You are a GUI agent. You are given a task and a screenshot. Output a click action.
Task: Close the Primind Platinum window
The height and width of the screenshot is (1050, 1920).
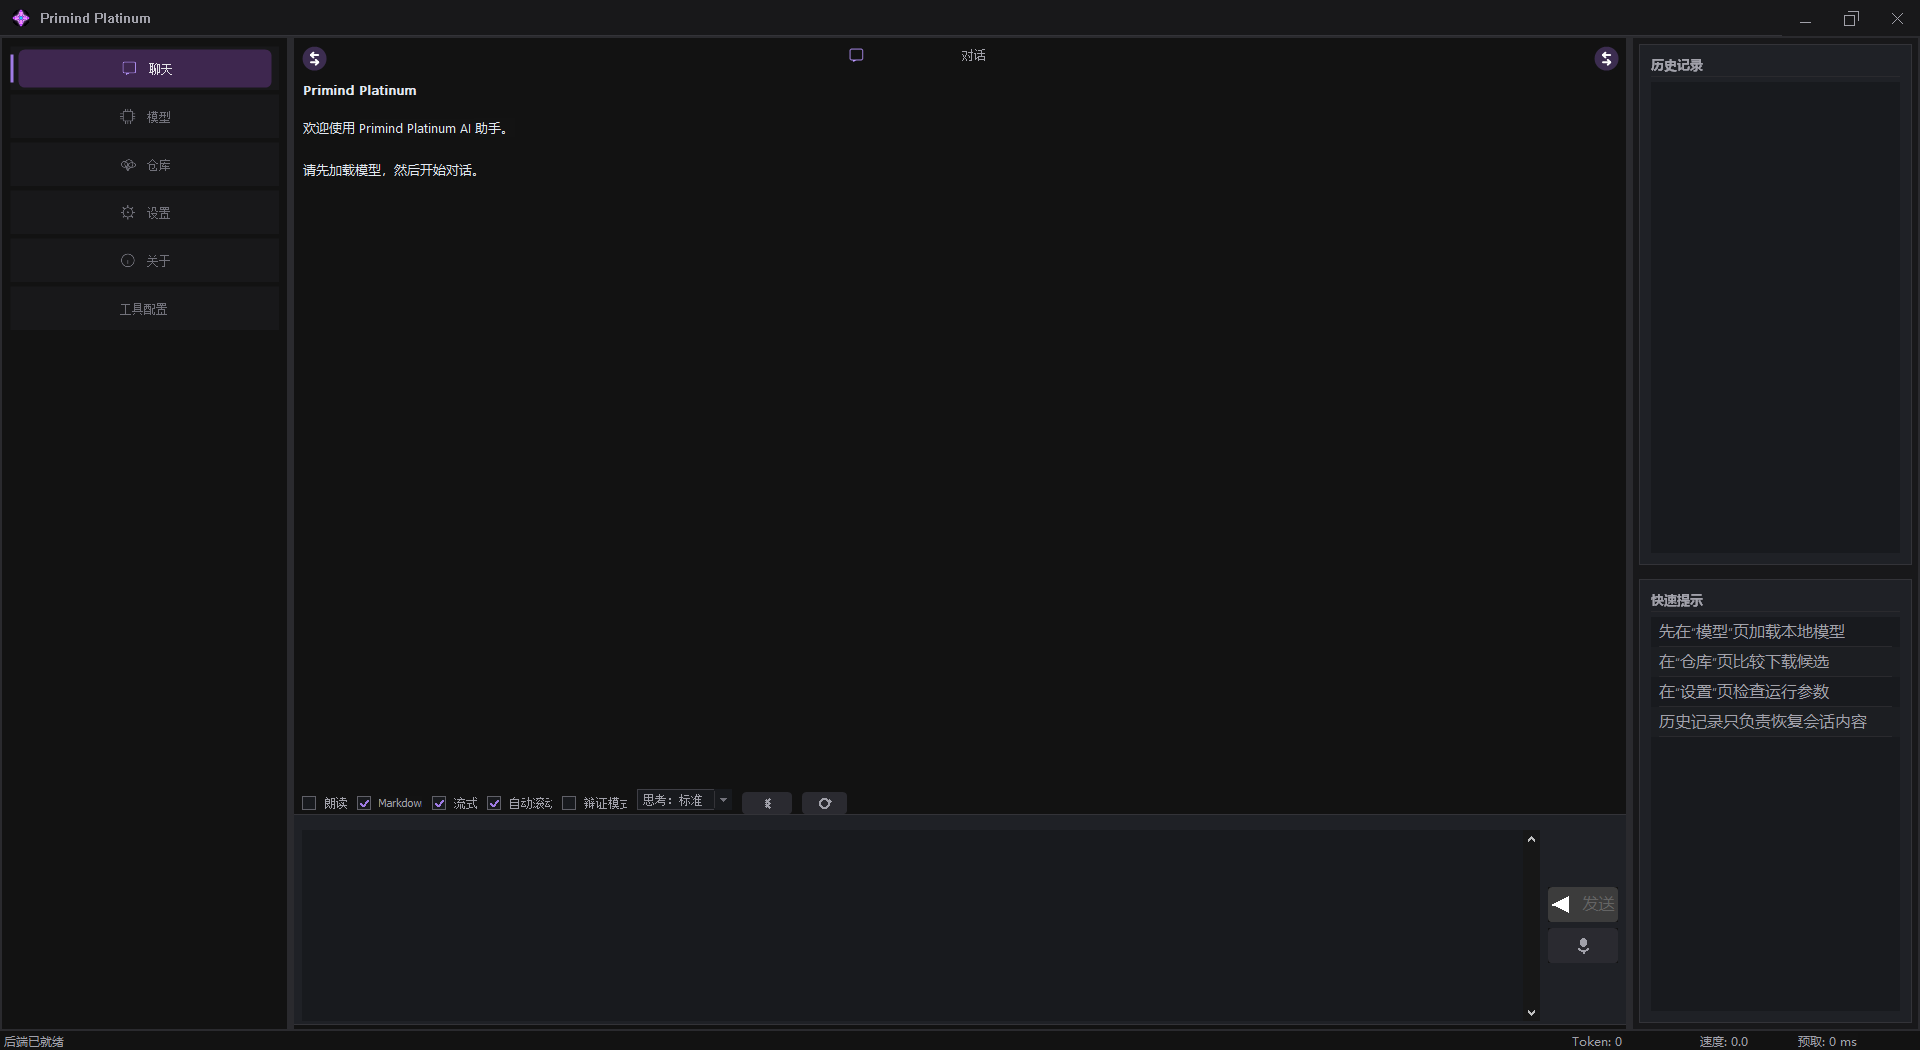pyautogui.click(x=1897, y=19)
